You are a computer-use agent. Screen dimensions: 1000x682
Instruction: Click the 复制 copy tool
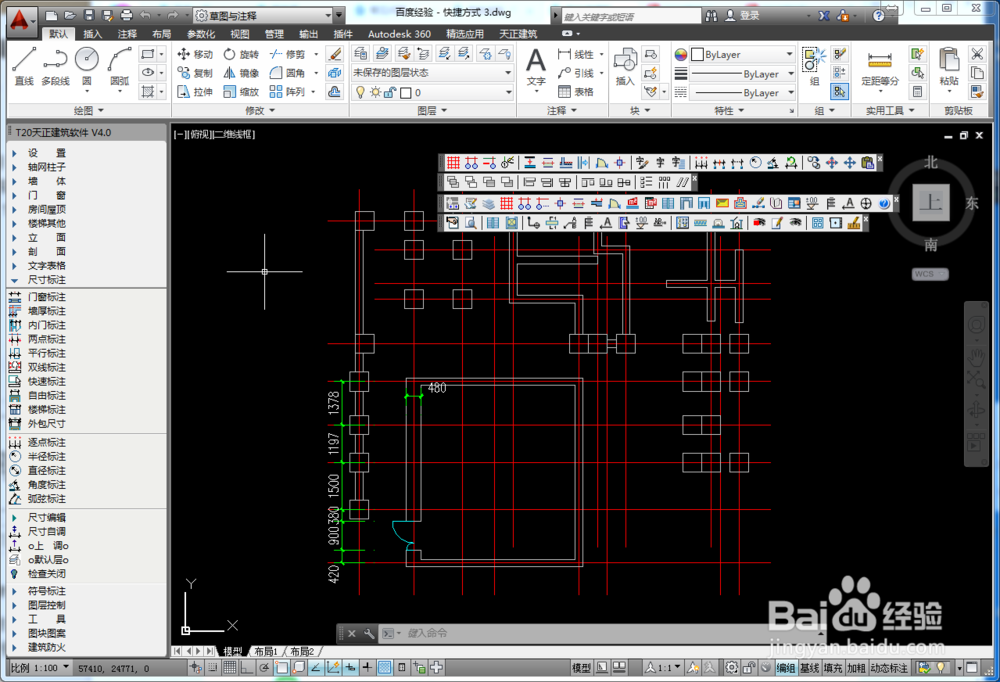tap(195, 73)
